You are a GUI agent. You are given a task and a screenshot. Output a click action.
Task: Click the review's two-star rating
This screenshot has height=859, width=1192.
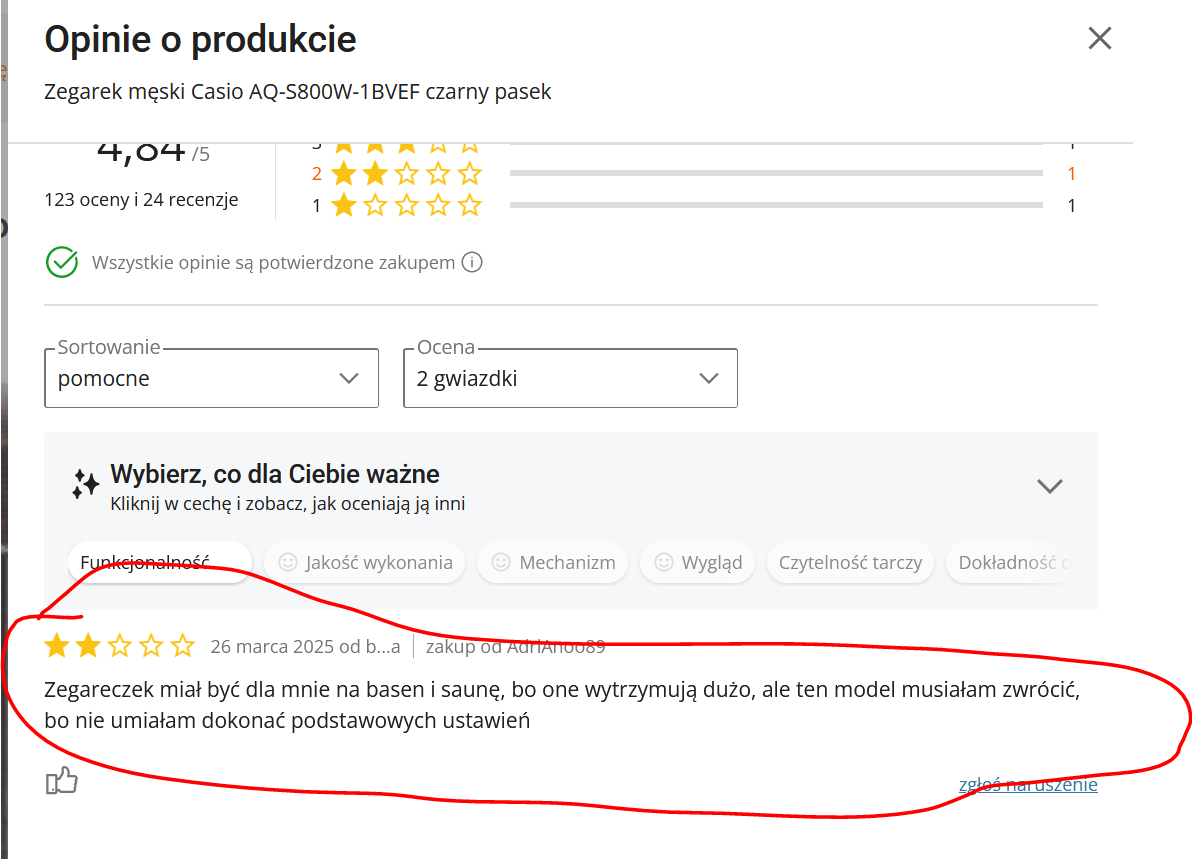(119, 646)
